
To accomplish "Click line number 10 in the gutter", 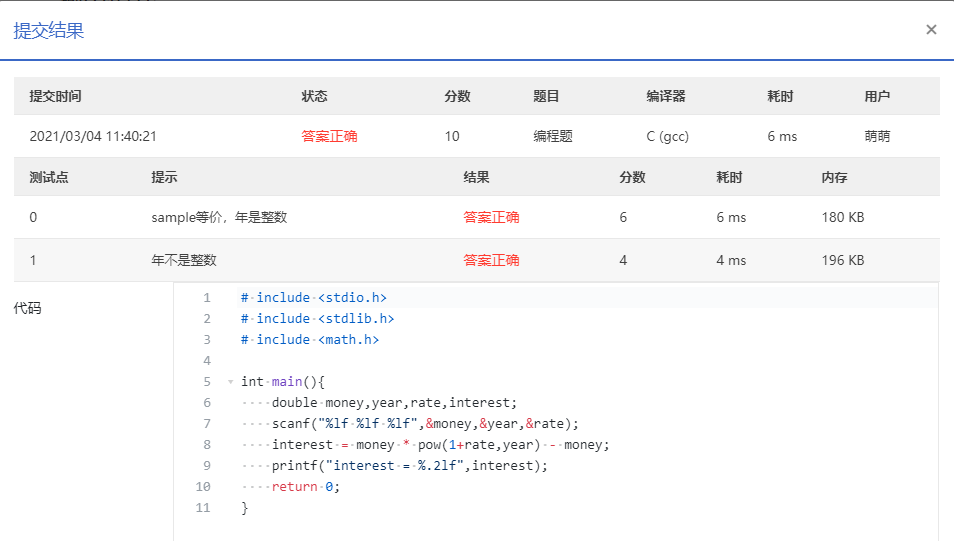I will pyautogui.click(x=203, y=487).
